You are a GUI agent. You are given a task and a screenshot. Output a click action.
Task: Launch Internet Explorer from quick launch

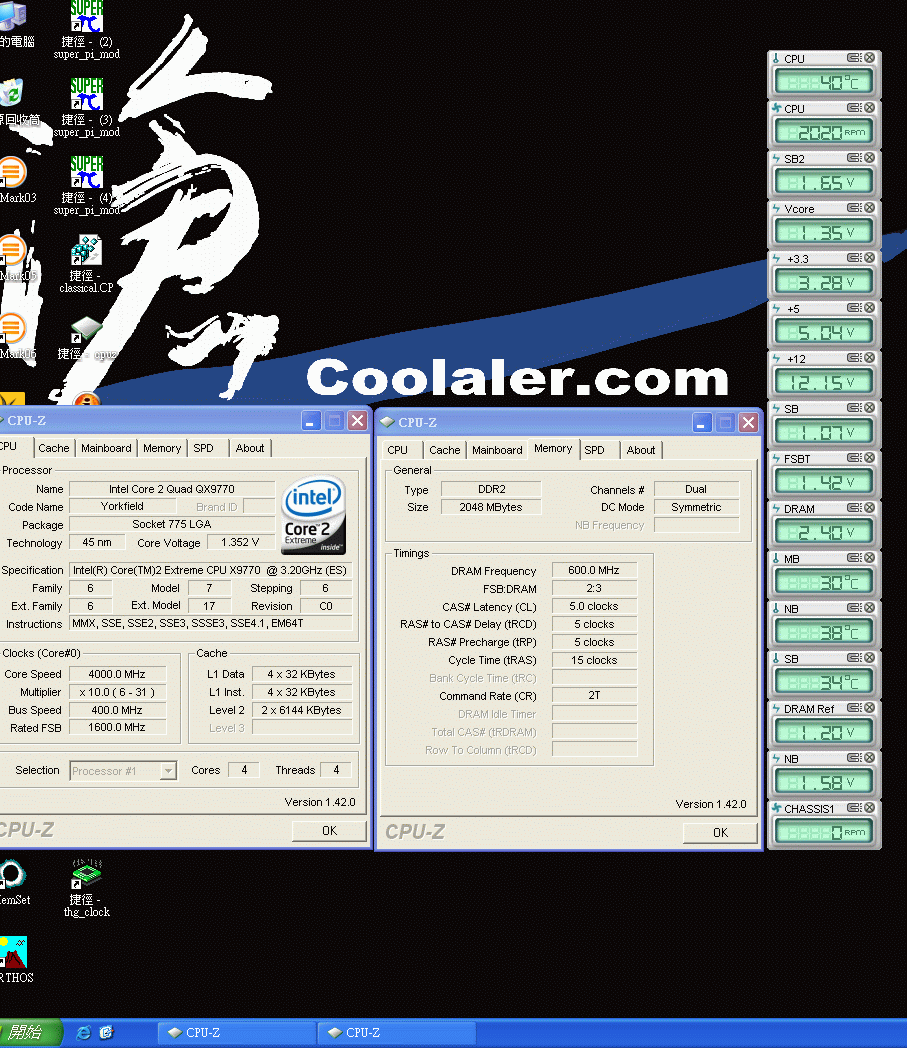(x=84, y=1033)
